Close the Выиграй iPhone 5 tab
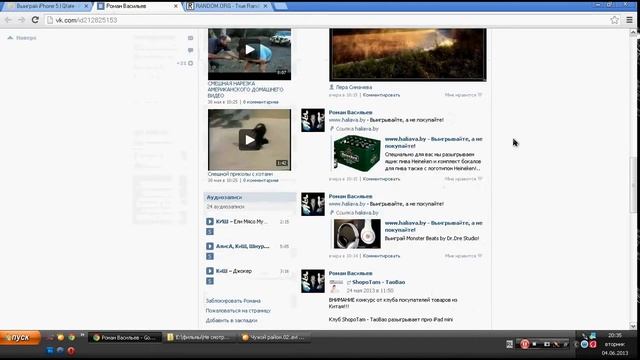The image size is (640, 360). coord(86,6)
